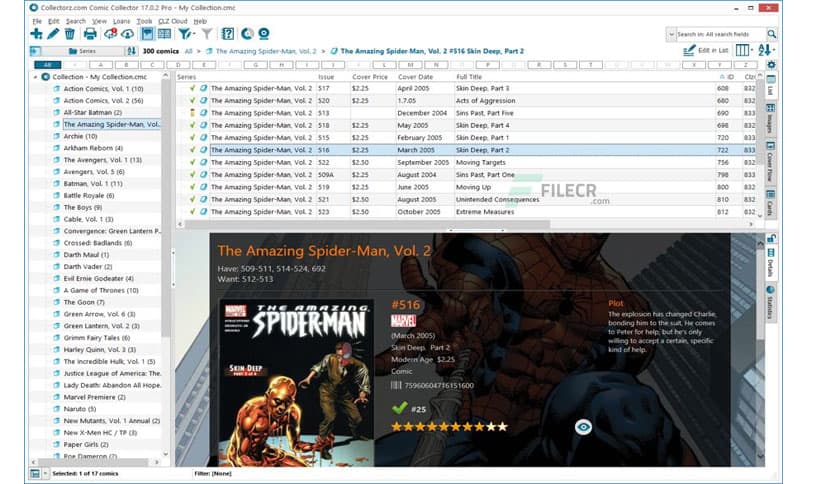Click the folder sort icon beside Series

pos(131,51)
